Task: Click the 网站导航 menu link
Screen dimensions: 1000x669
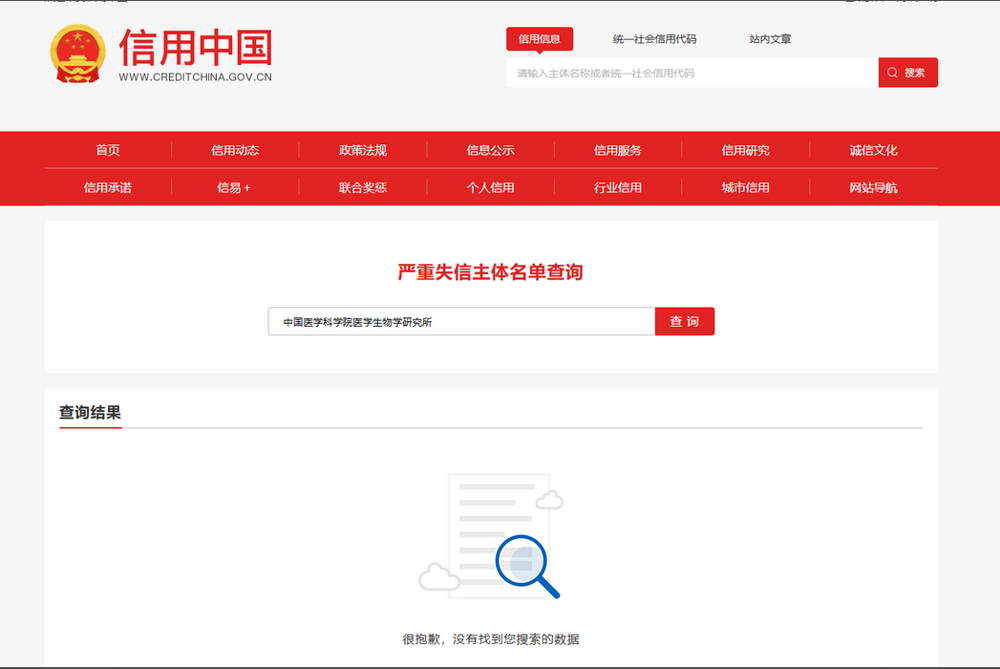Action: (x=873, y=187)
